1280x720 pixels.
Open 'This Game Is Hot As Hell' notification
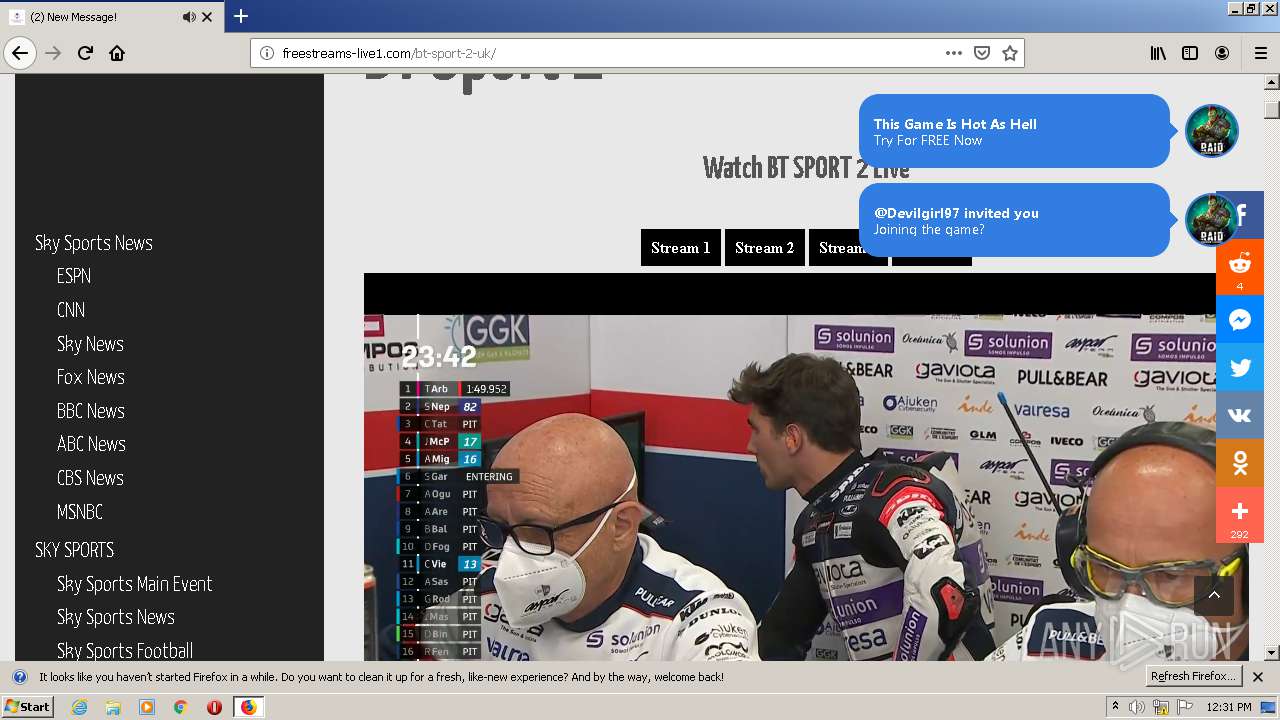click(x=1014, y=131)
